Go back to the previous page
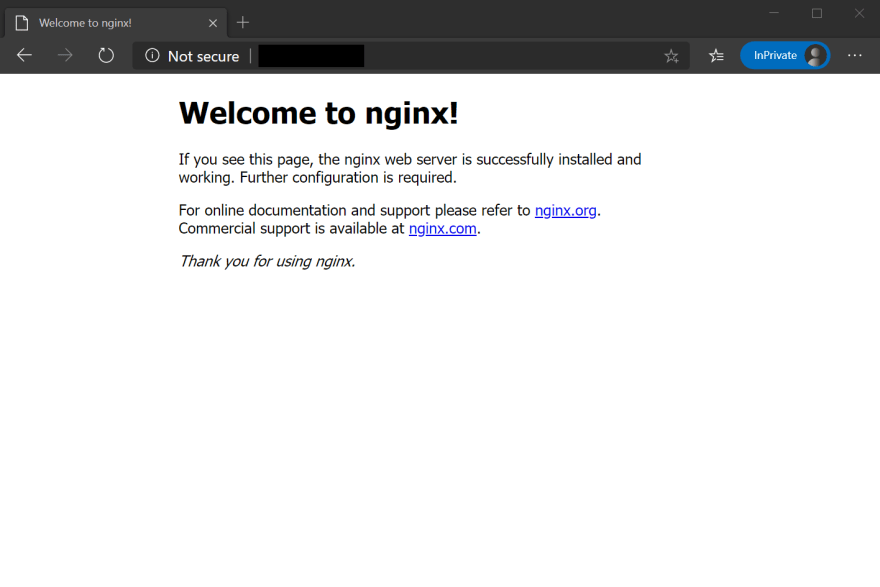Viewport: 880px width, 587px height. click(x=24, y=55)
